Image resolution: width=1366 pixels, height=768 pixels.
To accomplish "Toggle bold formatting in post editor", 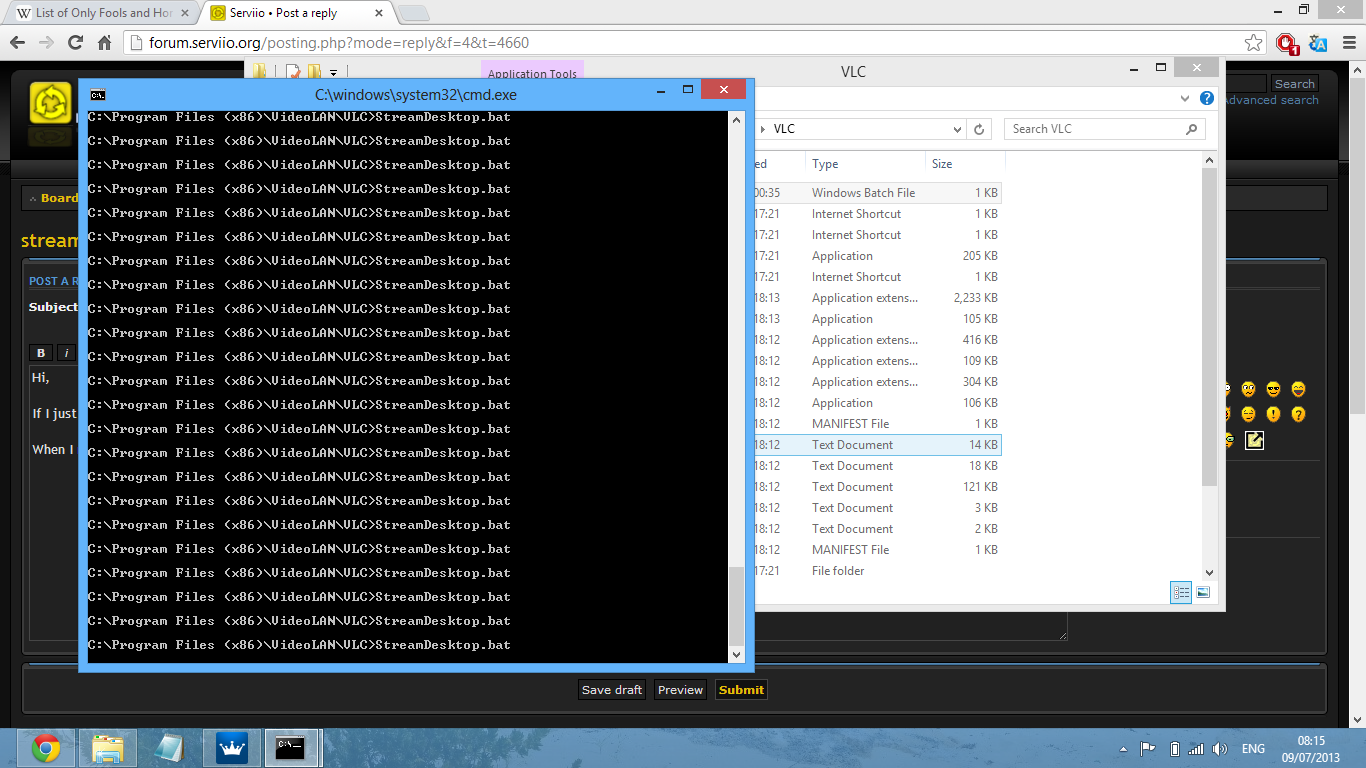I will click(41, 353).
